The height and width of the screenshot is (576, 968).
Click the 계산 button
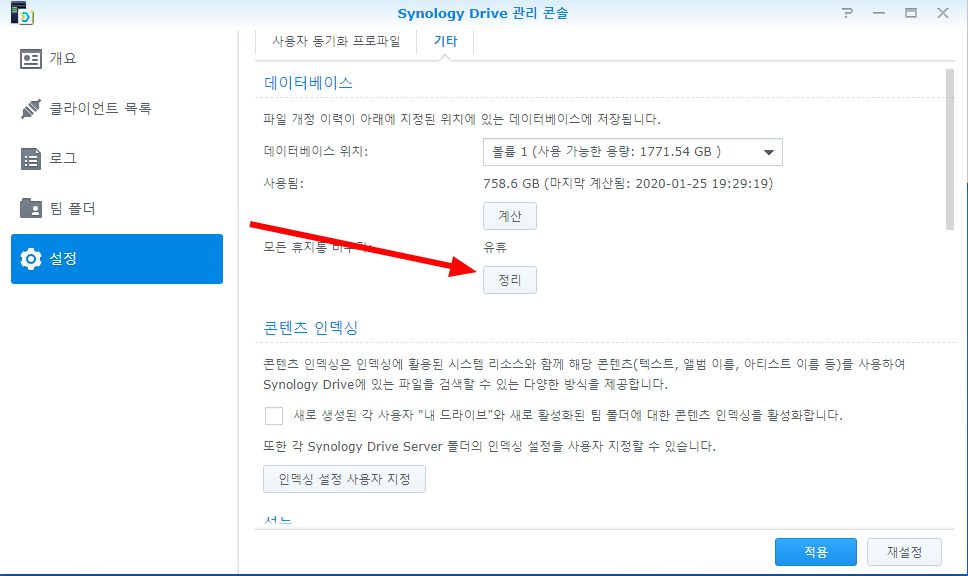tap(509, 216)
